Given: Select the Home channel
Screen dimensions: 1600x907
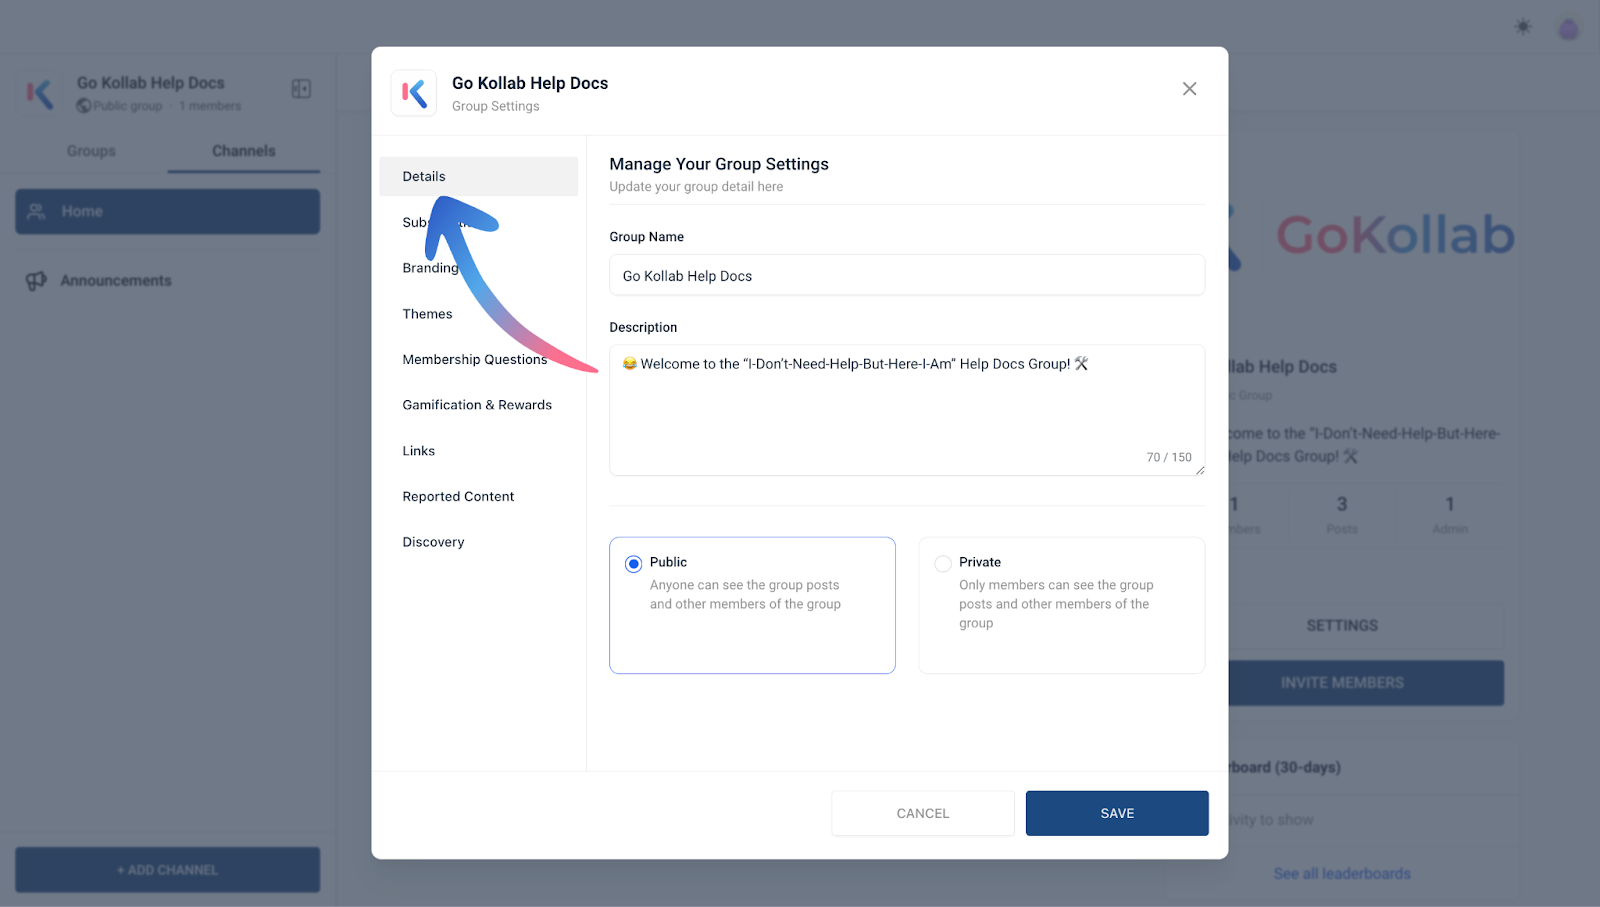Looking at the screenshot, I should coord(167,212).
